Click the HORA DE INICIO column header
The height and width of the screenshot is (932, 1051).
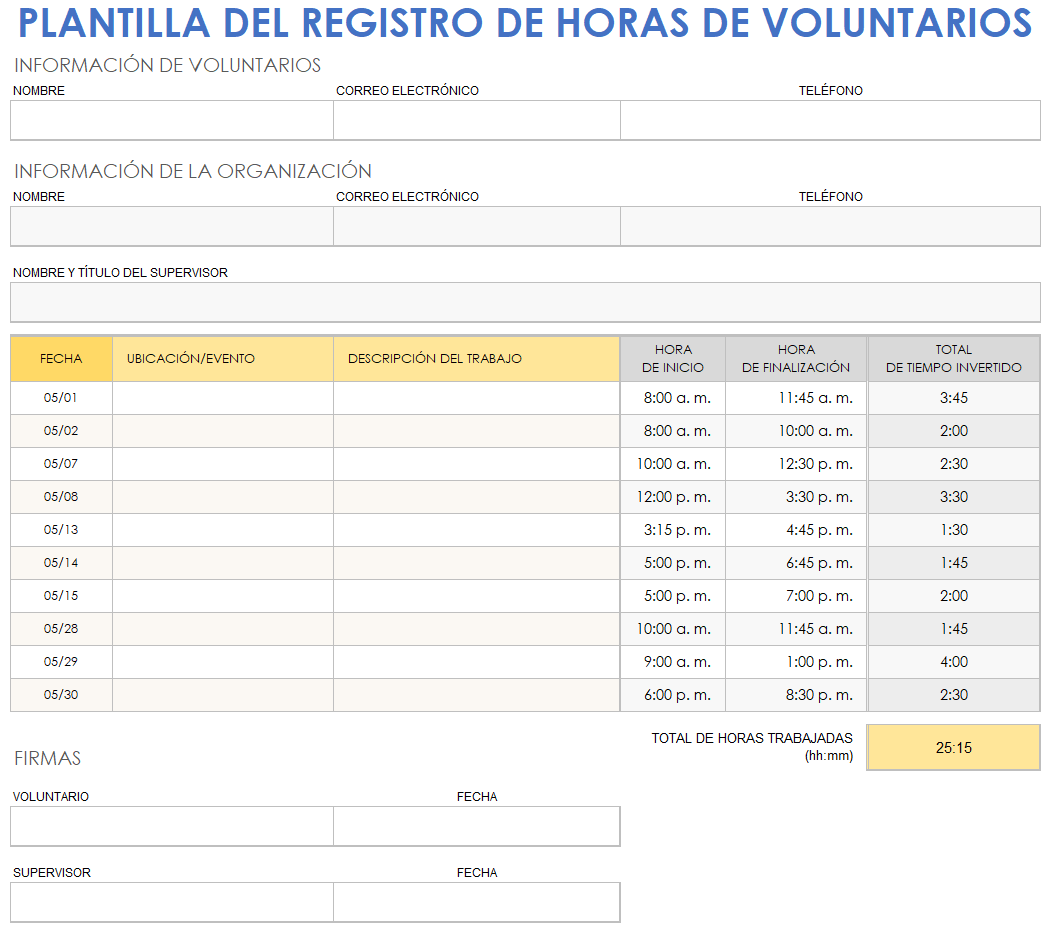click(672, 359)
